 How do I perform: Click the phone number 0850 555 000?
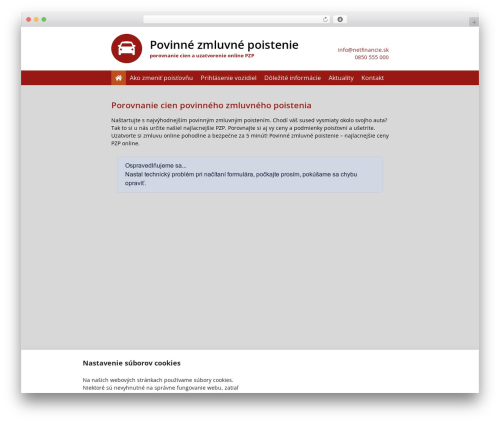[372, 57]
